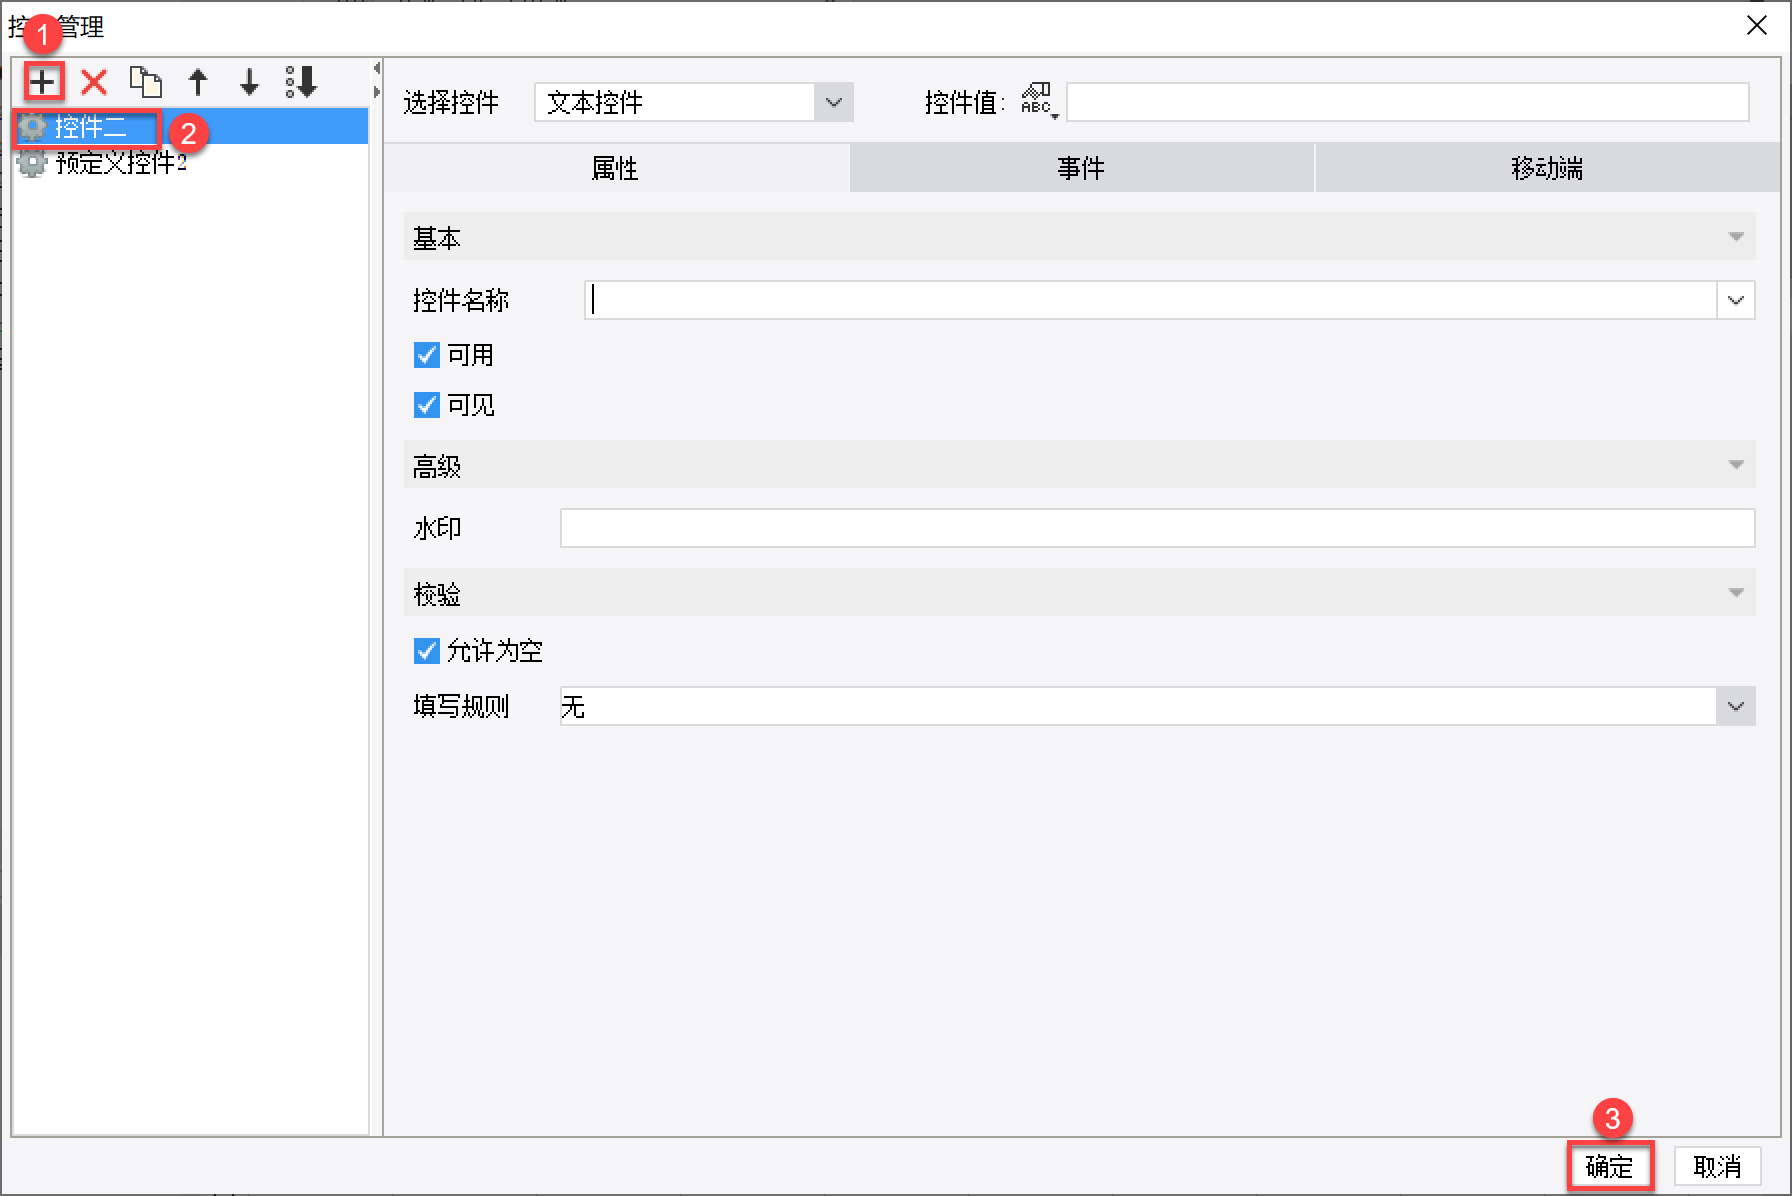Switch to 属性 tab

tap(616, 168)
